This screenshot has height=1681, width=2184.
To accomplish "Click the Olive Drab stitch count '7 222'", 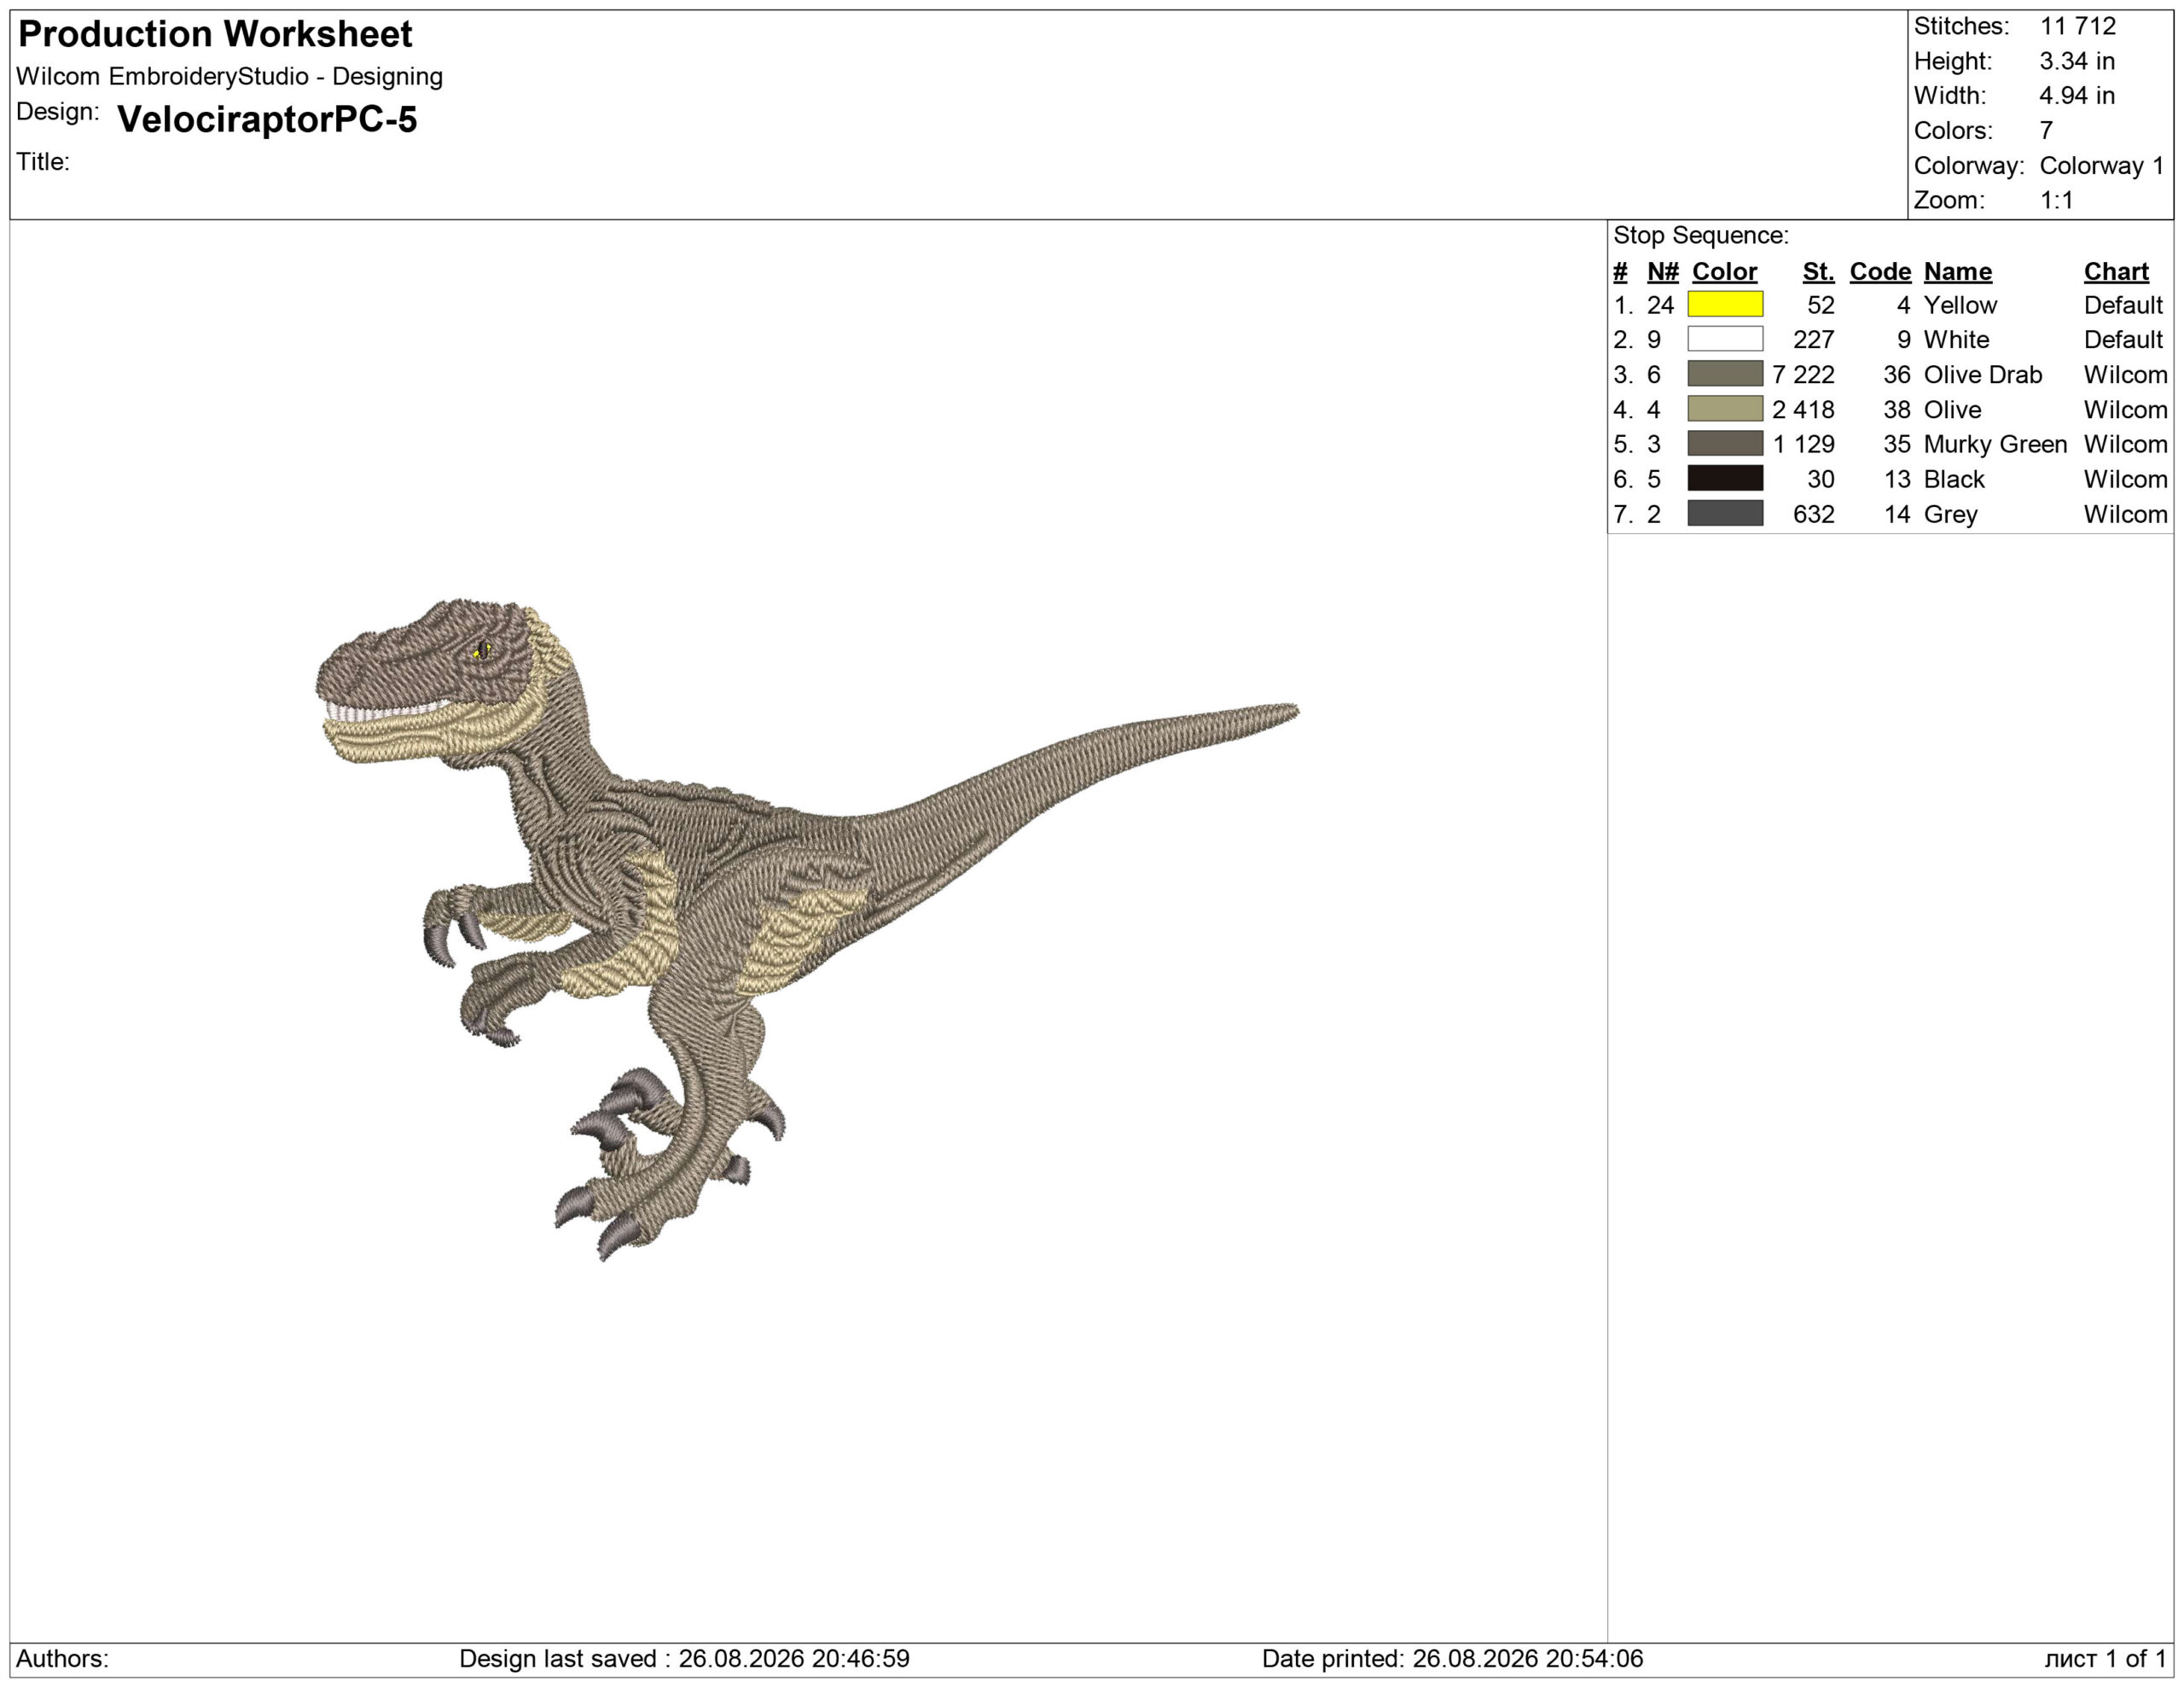I will (x=1803, y=374).
